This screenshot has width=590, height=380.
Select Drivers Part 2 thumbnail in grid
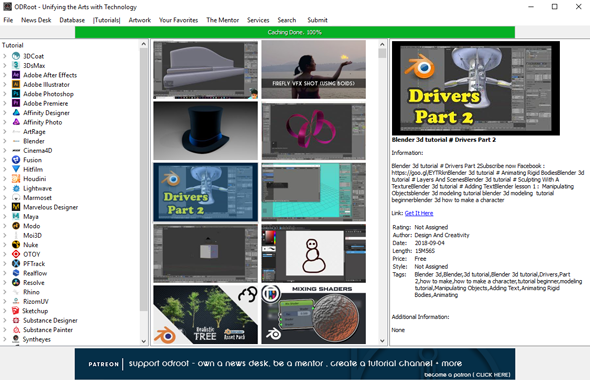(x=205, y=192)
